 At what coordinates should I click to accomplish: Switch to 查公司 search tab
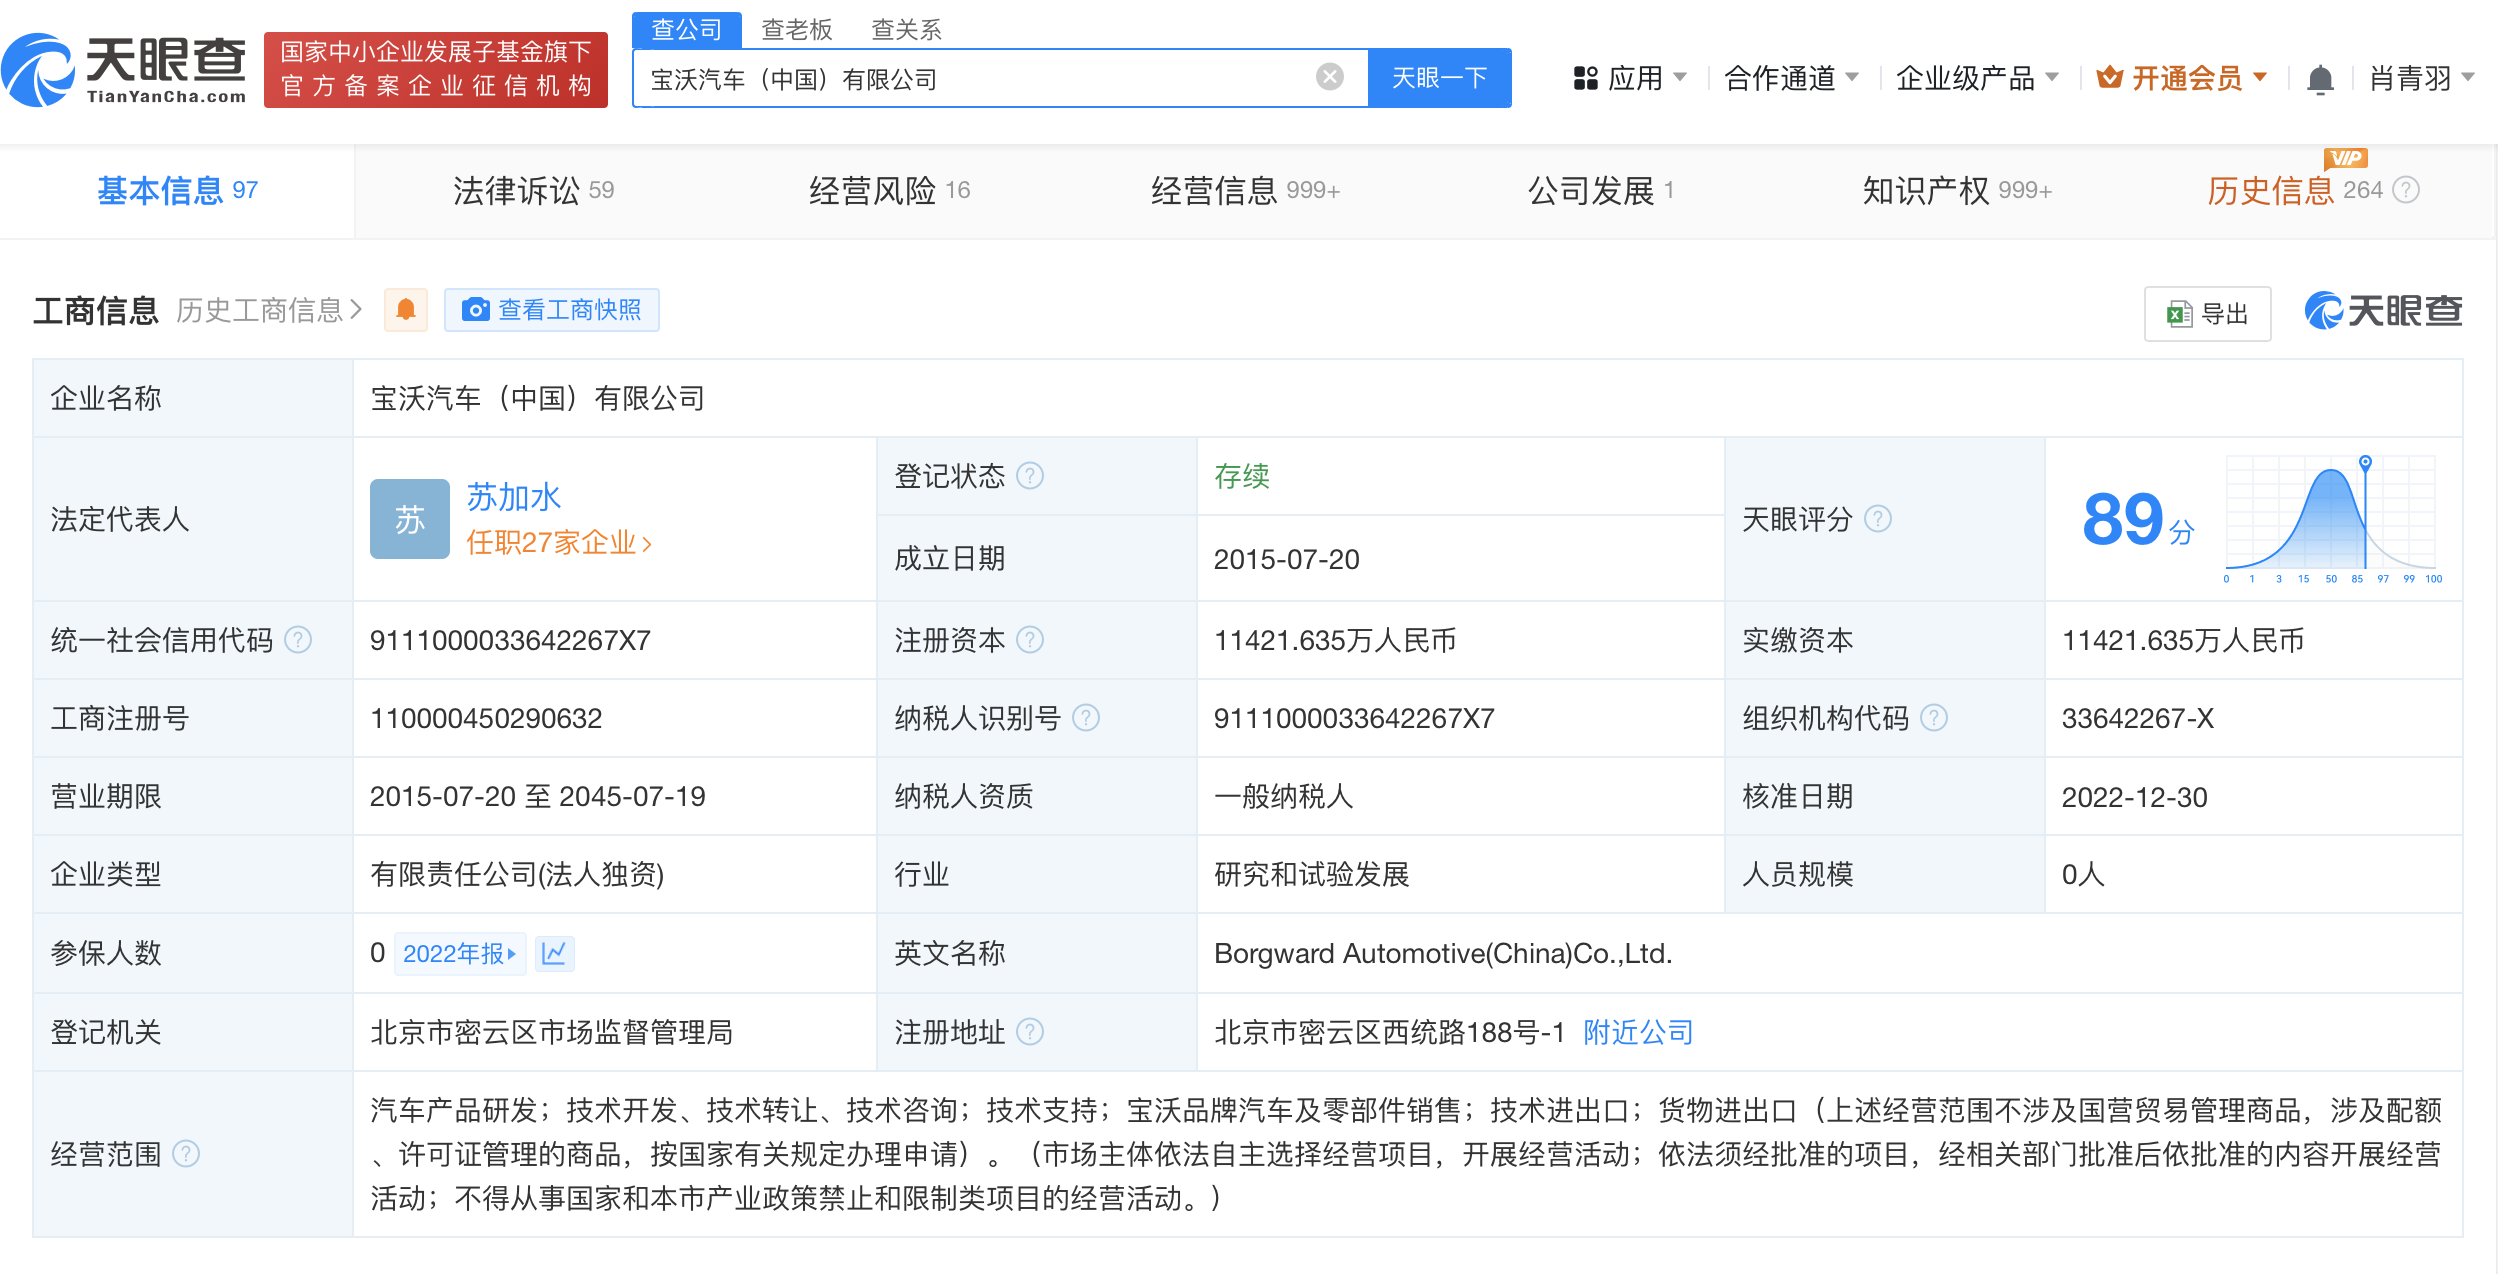687,30
